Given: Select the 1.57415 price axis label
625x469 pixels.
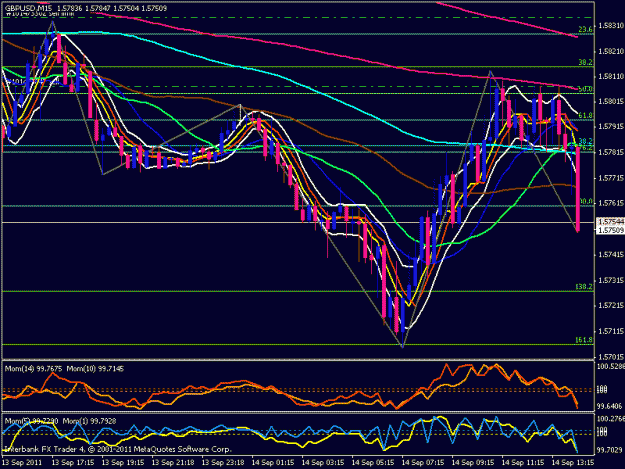Looking at the screenshot, I should pyautogui.click(x=611, y=255).
